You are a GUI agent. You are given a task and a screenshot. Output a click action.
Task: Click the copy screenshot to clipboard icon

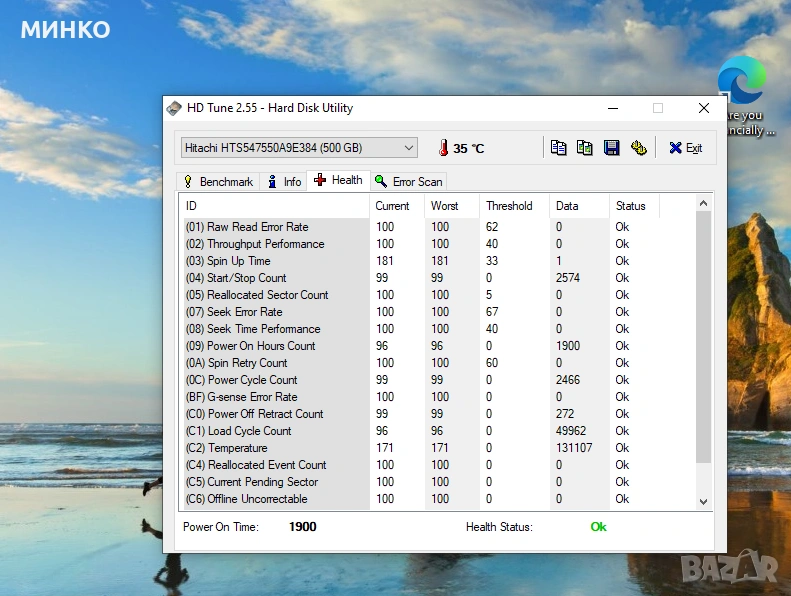point(585,148)
